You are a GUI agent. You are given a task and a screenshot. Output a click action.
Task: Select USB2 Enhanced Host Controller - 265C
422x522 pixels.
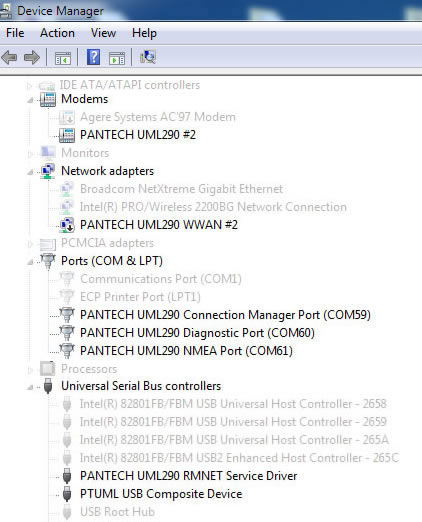point(239,458)
